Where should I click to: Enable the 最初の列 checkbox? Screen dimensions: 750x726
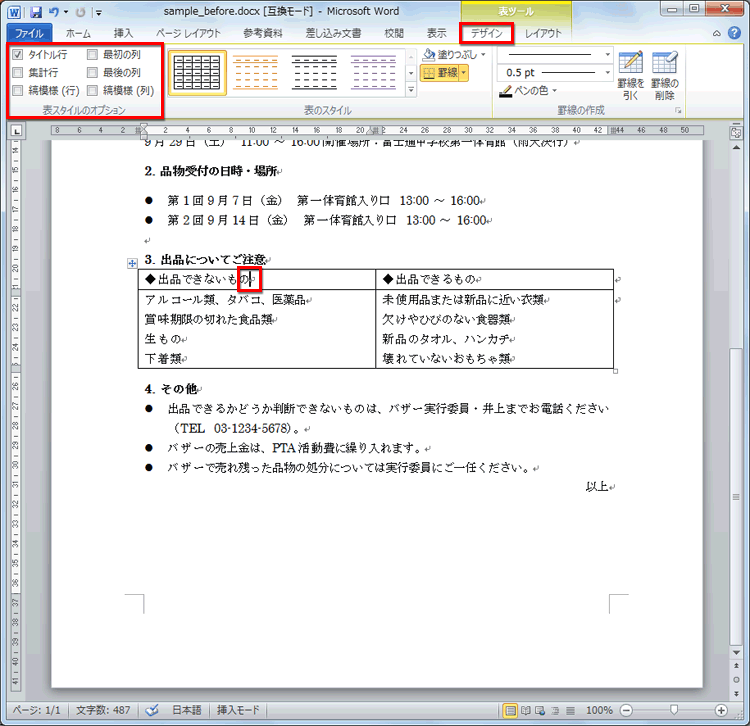pyautogui.click(x=92, y=55)
